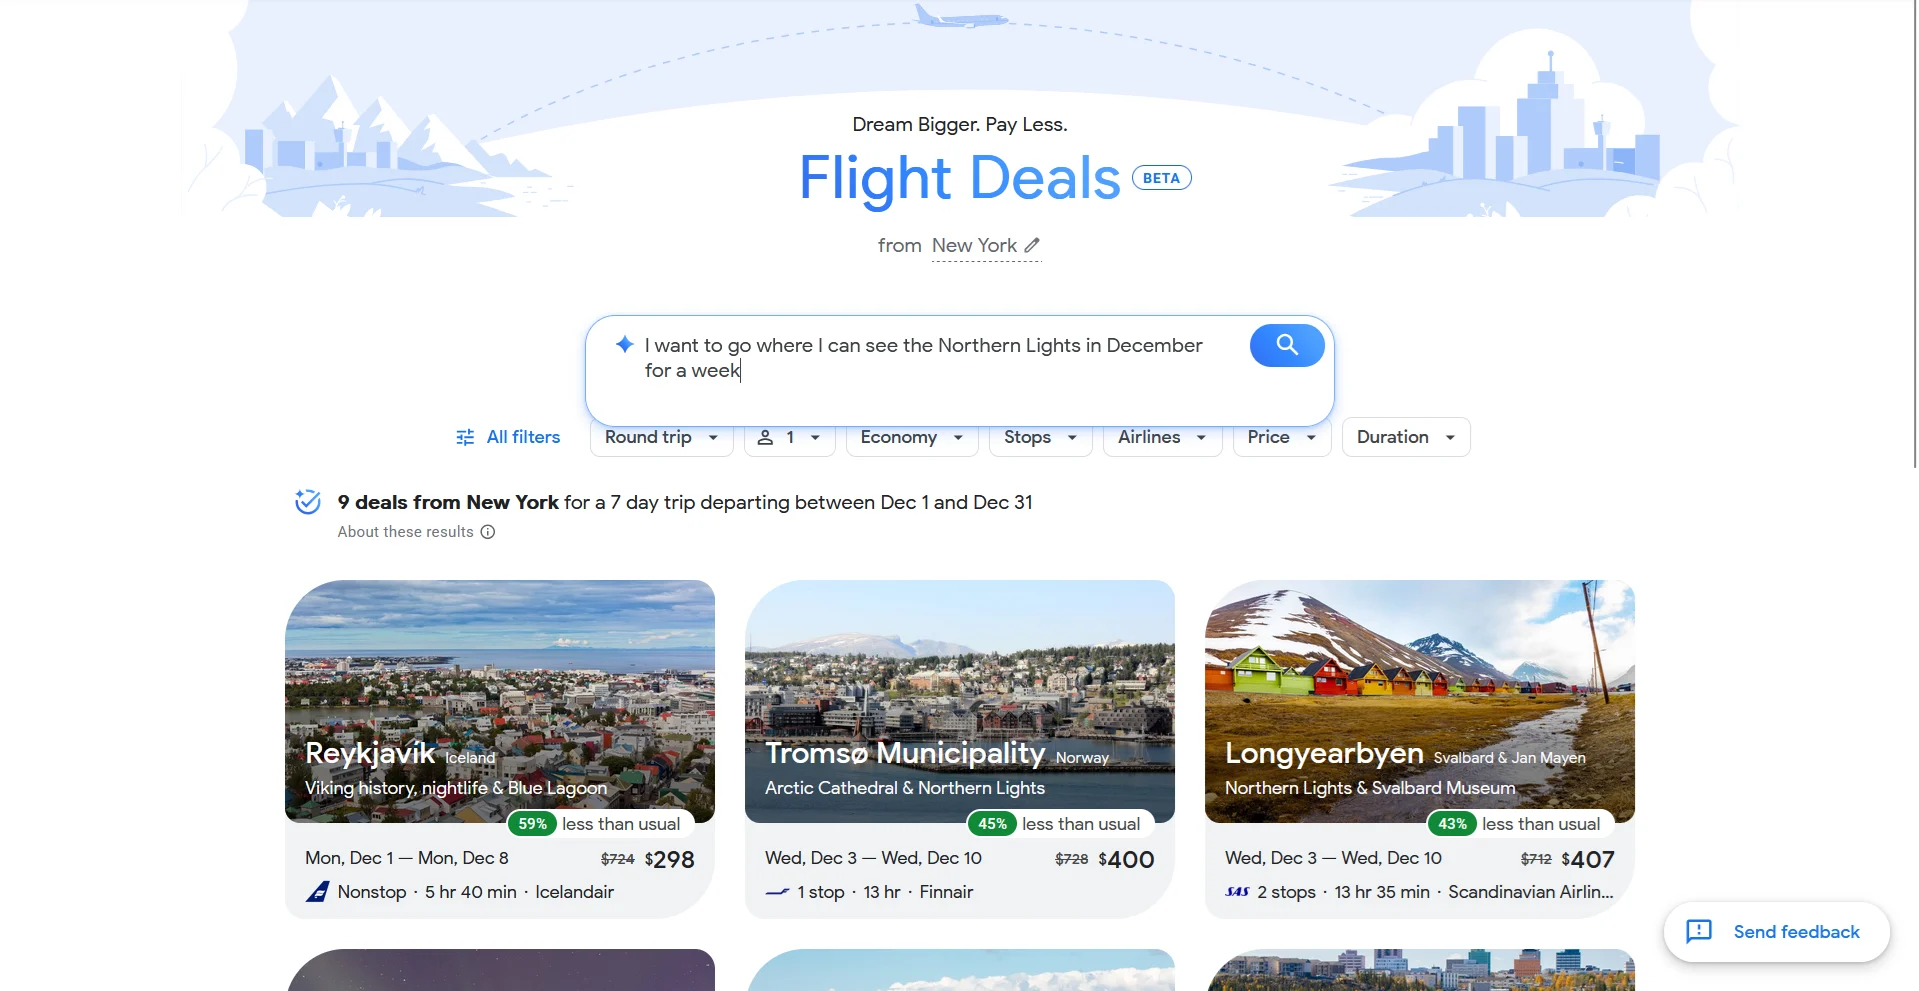Open the Economy cabin class dropdown
This screenshot has height=991, width=1919.
(x=912, y=437)
